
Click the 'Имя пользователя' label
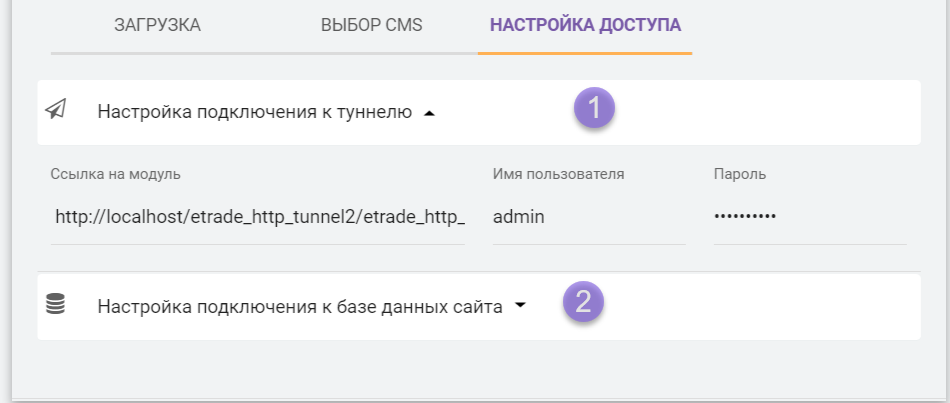point(559,174)
